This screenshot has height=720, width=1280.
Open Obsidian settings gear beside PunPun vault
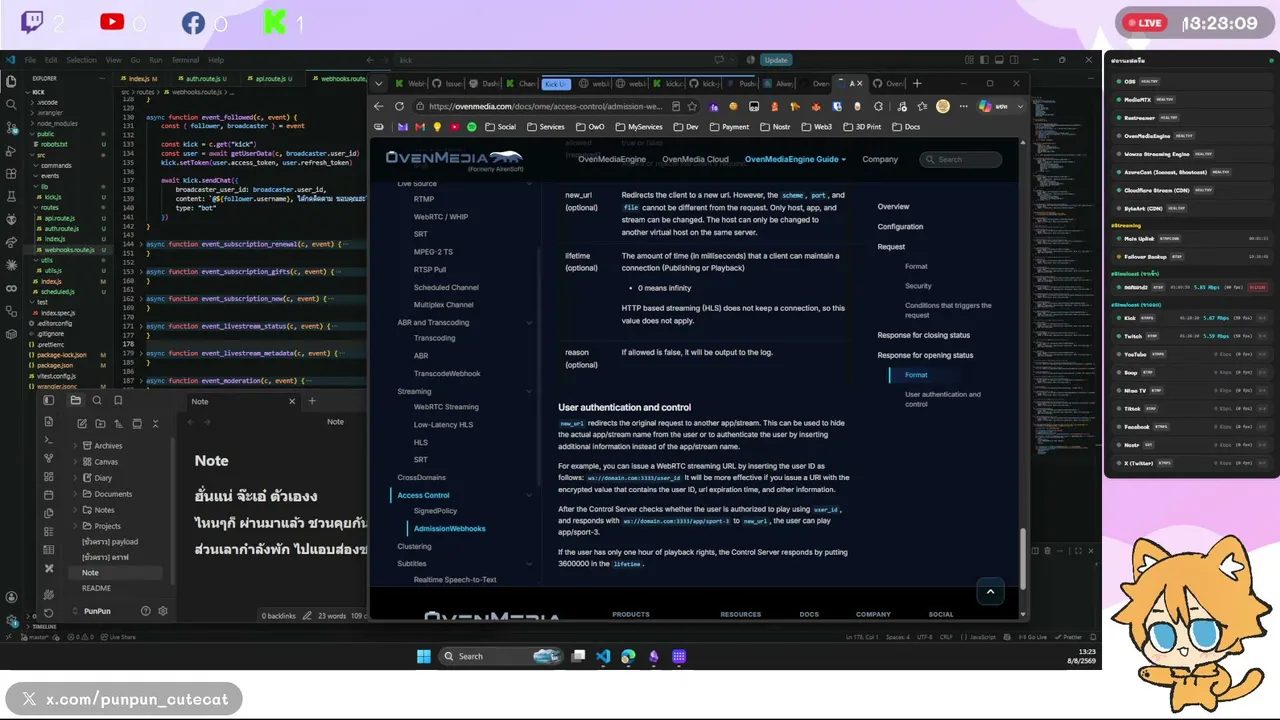pos(163,611)
